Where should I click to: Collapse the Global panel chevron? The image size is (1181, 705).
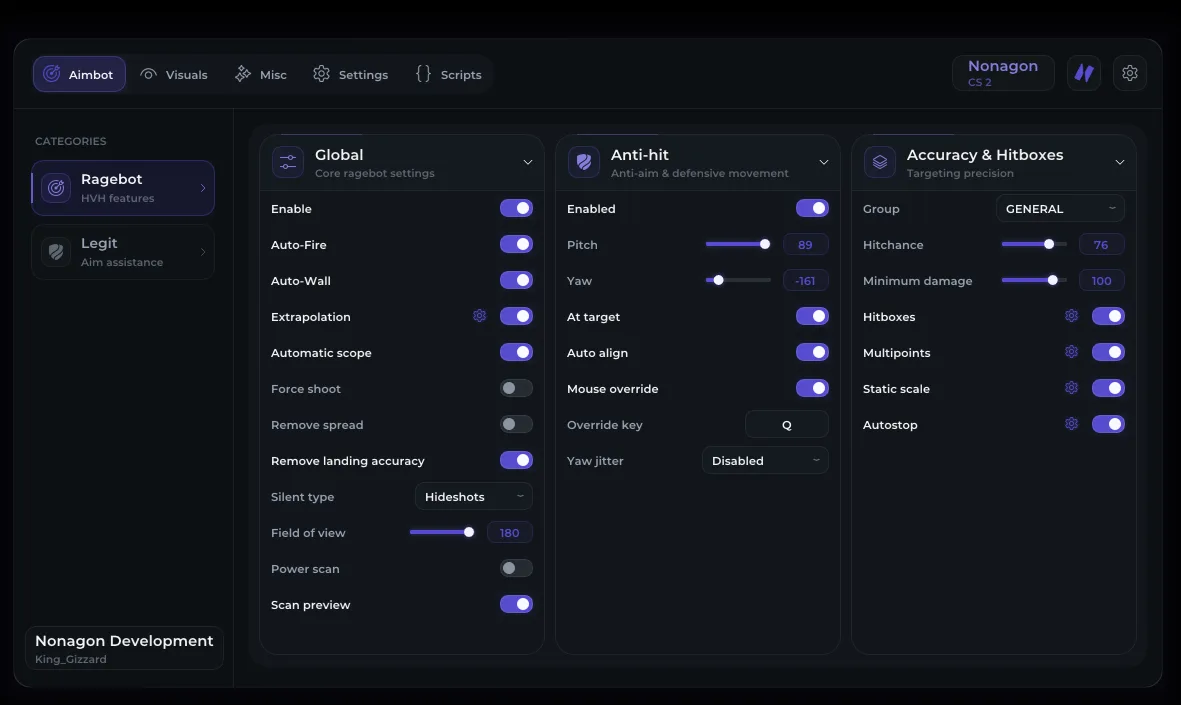coord(528,162)
